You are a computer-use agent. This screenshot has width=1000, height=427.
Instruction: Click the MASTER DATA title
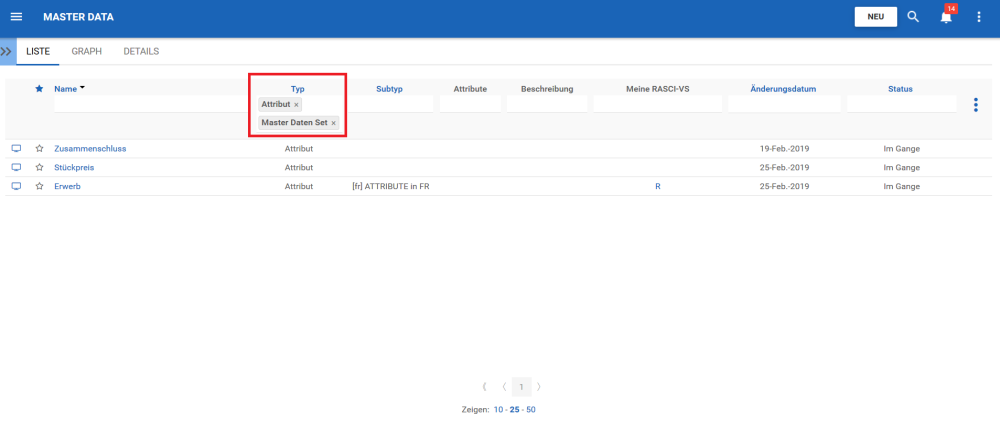[78, 17]
